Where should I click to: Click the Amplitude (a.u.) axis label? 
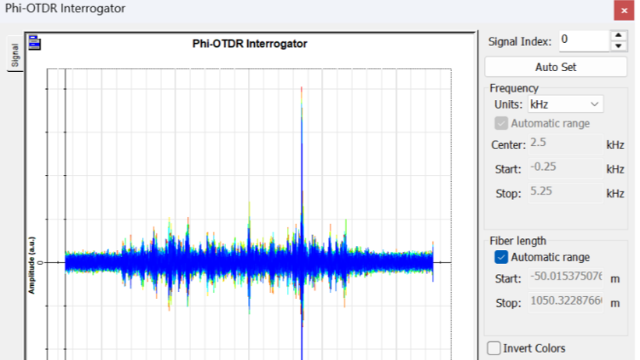coord(32,265)
